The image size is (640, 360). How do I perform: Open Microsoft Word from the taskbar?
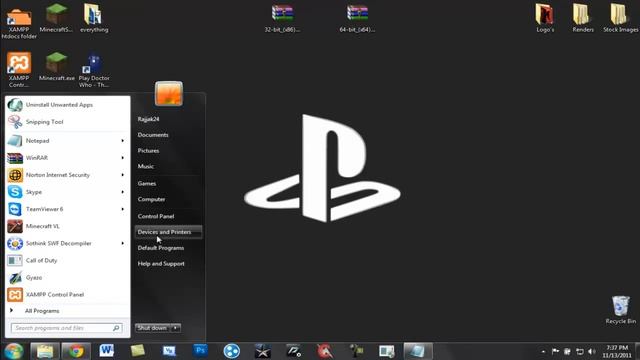tap(107, 351)
